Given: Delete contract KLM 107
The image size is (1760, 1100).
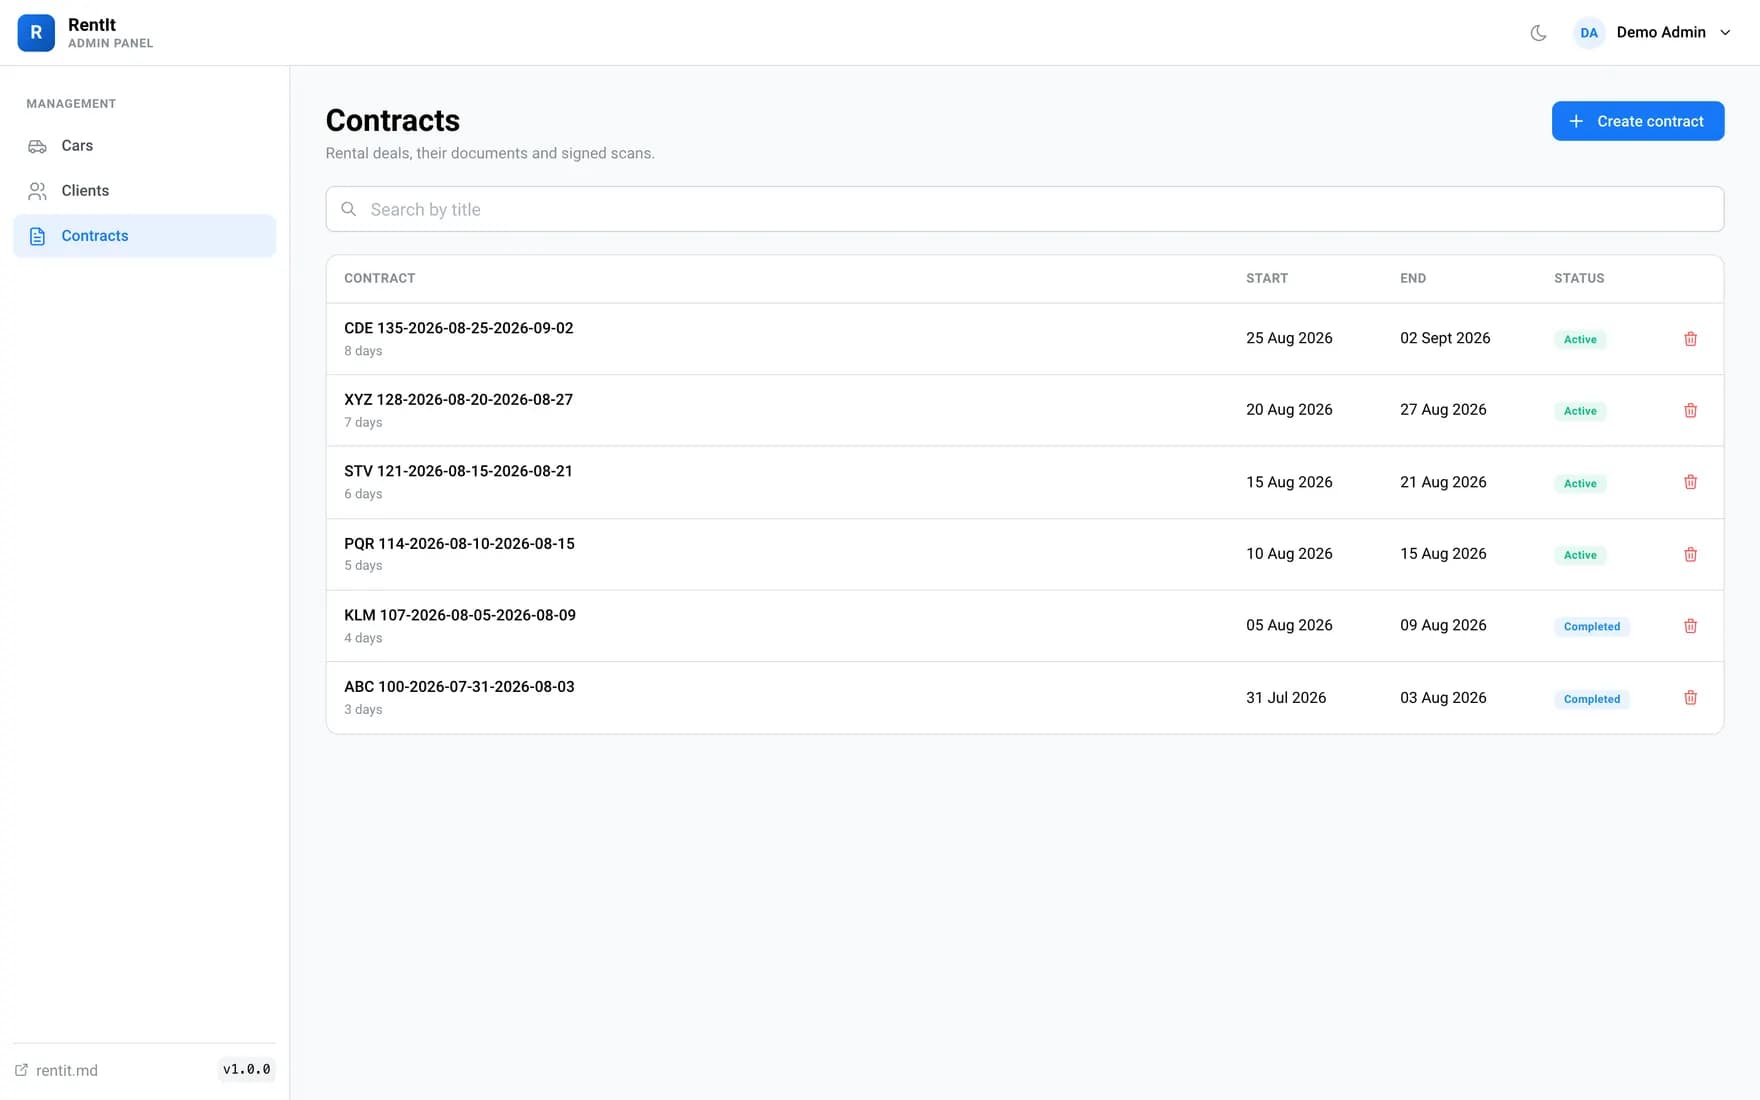Looking at the screenshot, I should pyautogui.click(x=1690, y=626).
